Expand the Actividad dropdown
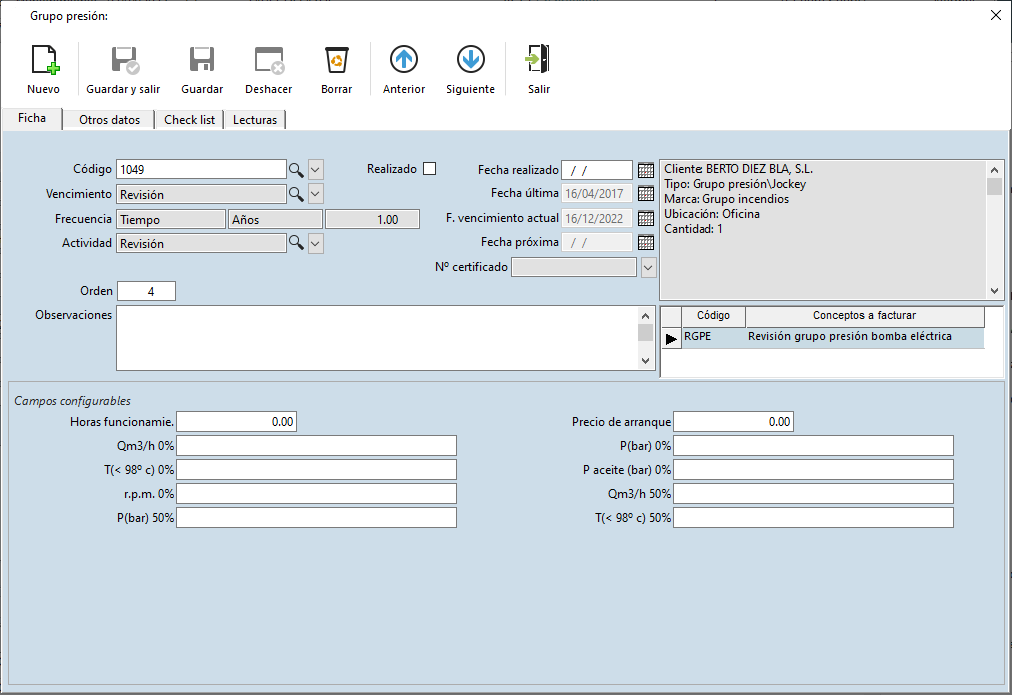Viewport: 1012px width, 695px height. [x=316, y=243]
